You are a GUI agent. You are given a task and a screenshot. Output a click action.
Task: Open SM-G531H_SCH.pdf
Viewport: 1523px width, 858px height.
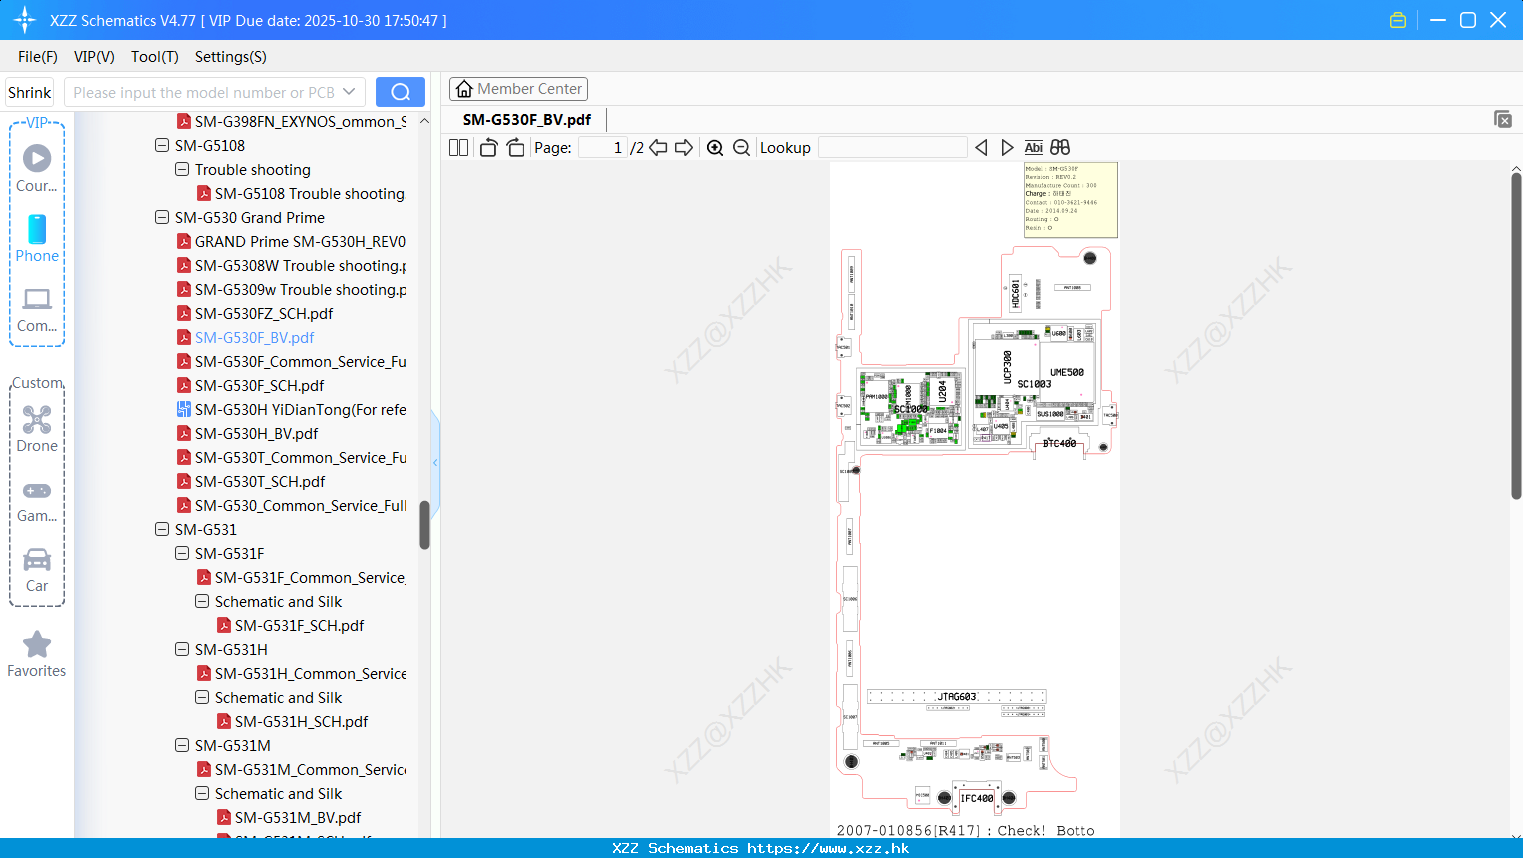(301, 721)
